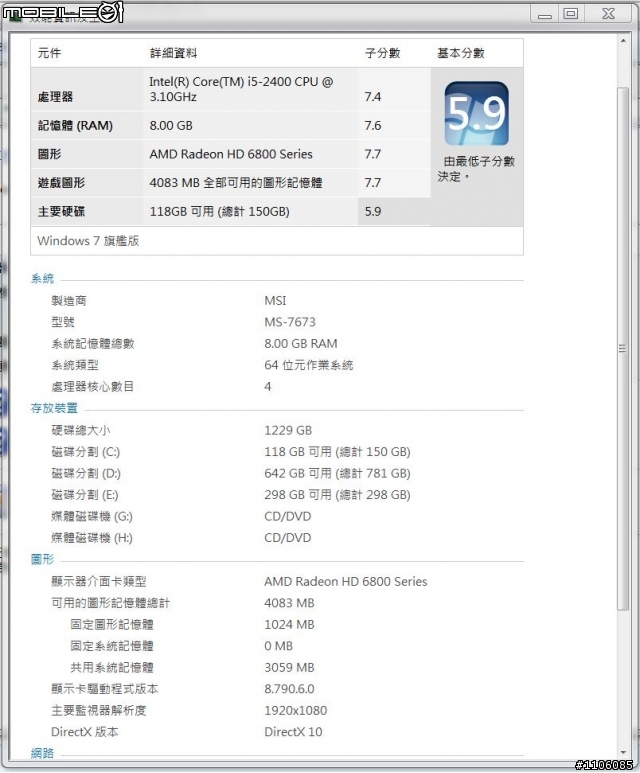Click the Intel Core i5-2400 CPU text

pyautogui.click(x=242, y=89)
